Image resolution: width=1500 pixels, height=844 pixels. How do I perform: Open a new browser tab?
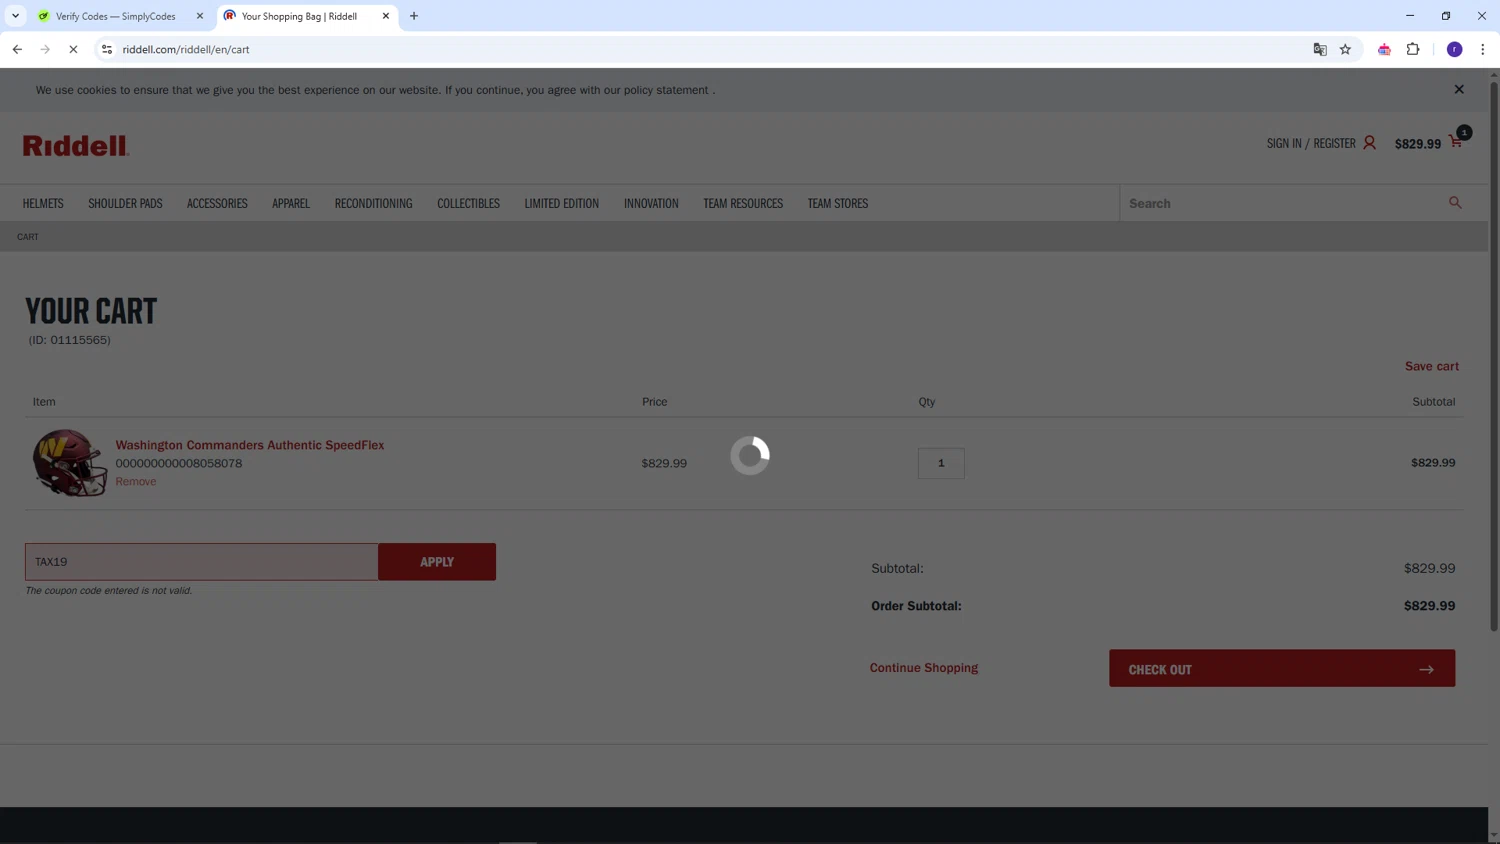tap(414, 16)
